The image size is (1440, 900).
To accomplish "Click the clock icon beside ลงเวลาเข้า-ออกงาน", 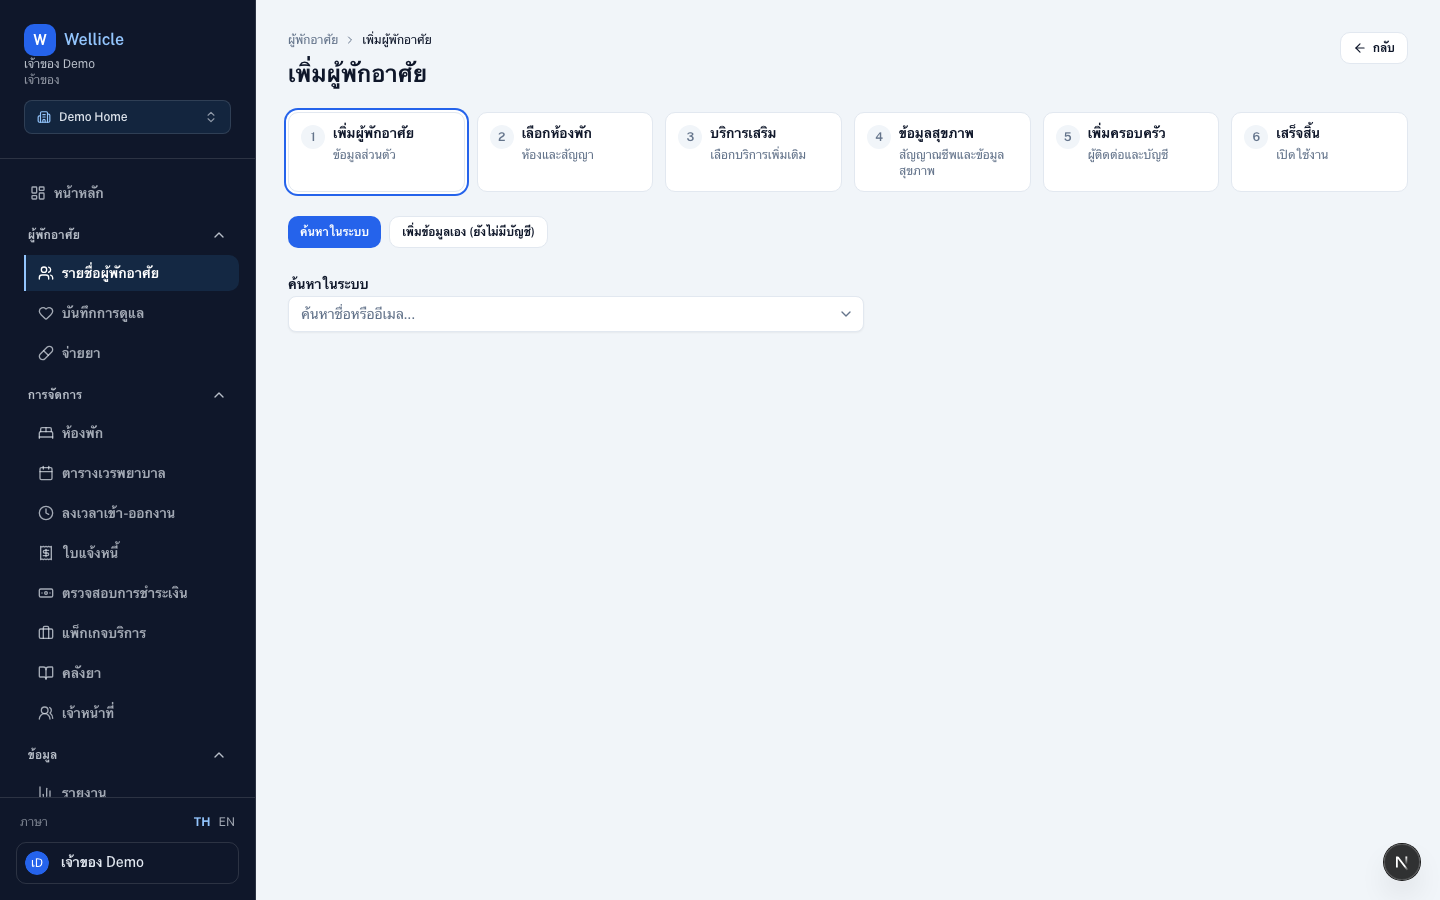I will pyautogui.click(x=46, y=513).
